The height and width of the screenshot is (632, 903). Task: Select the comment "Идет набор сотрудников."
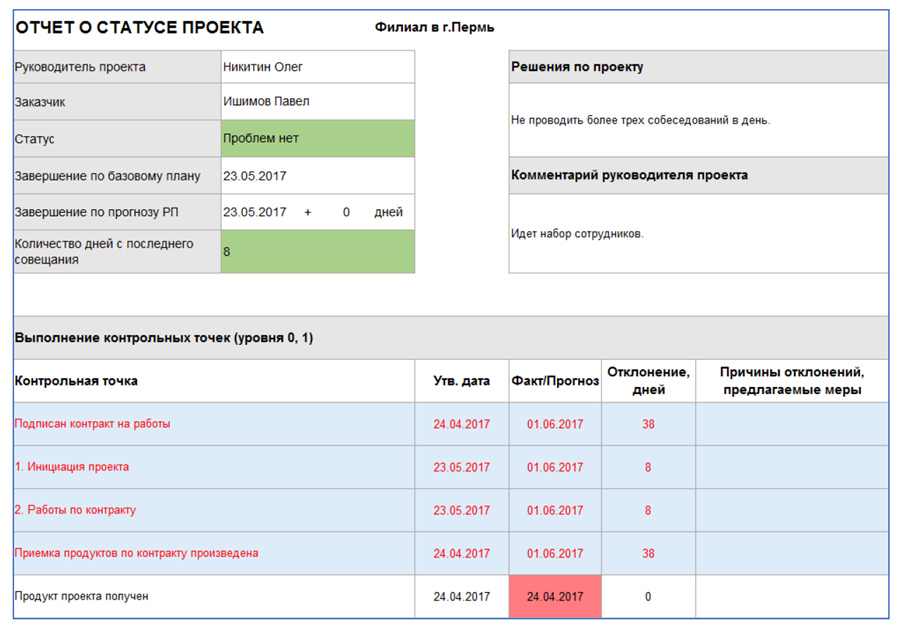(577, 234)
